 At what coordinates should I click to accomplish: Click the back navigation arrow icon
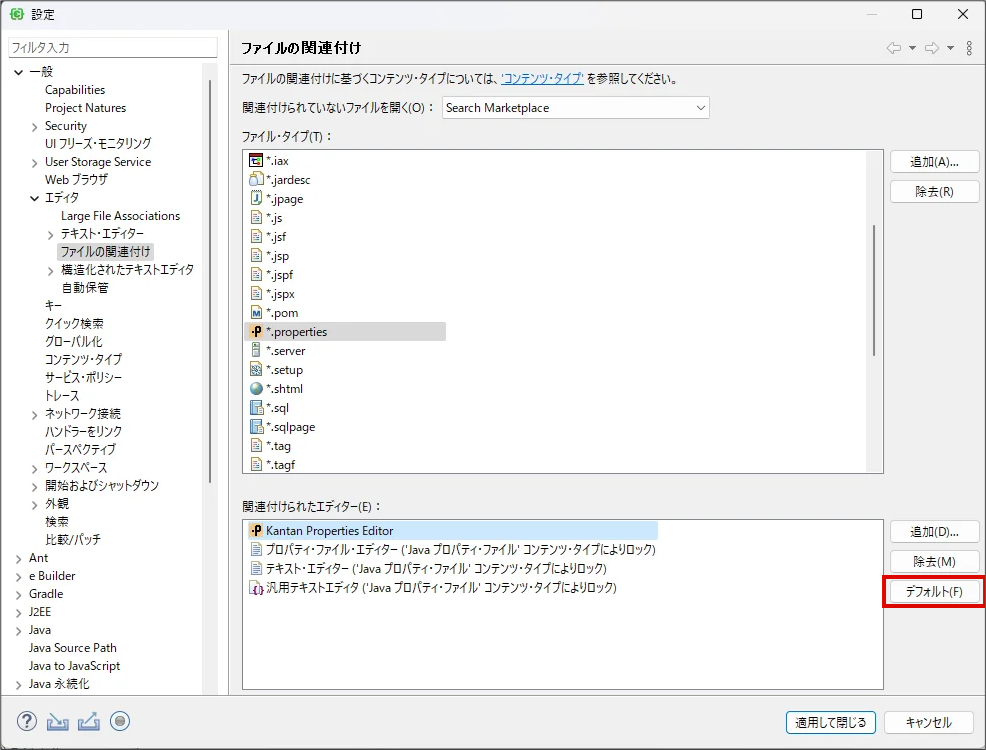coord(894,48)
